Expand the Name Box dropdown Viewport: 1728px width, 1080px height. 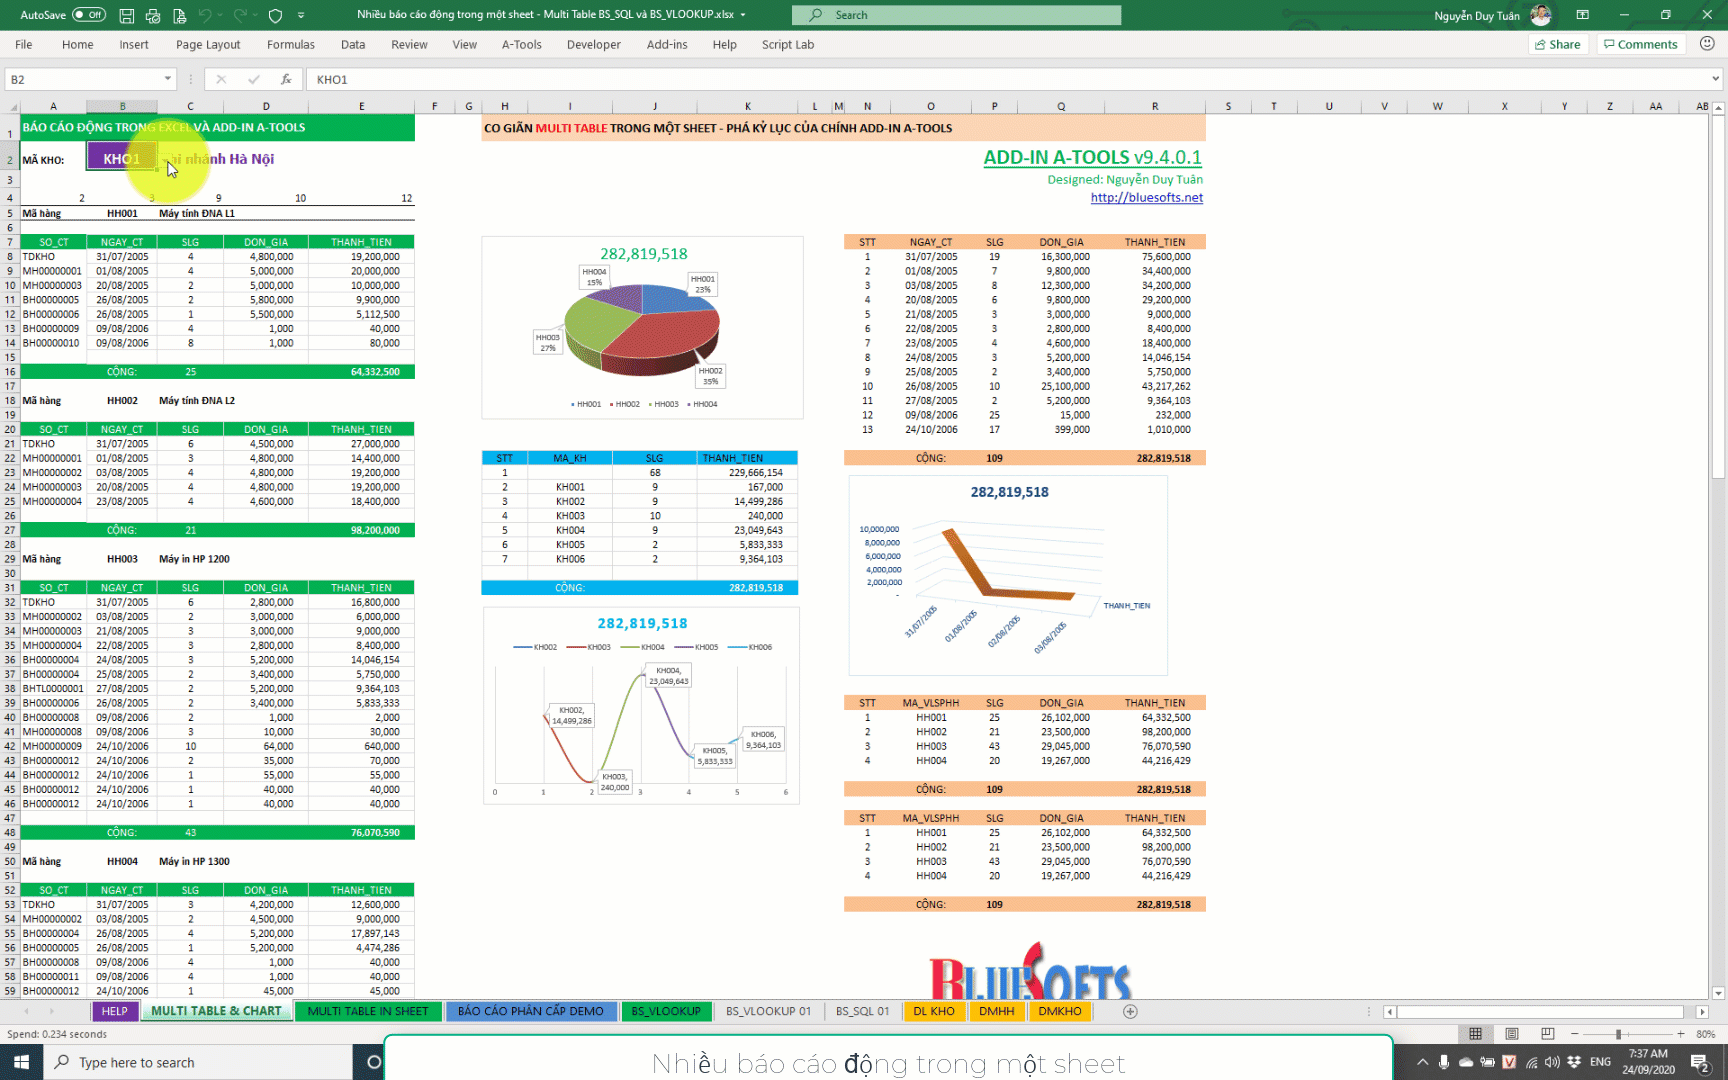click(x=167, y=79)
